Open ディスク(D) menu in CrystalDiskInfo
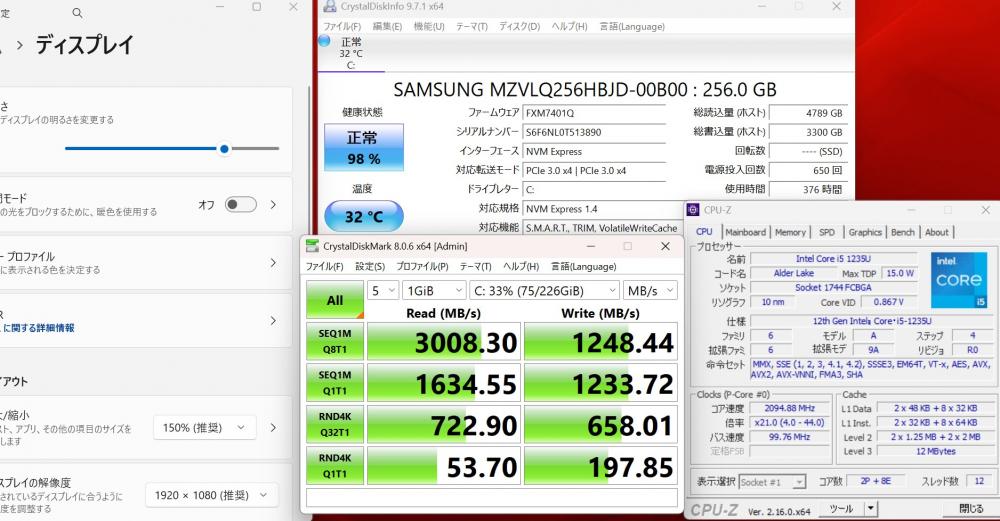The width and height of the screenshot is (1000, 521). tap(519, 27)
